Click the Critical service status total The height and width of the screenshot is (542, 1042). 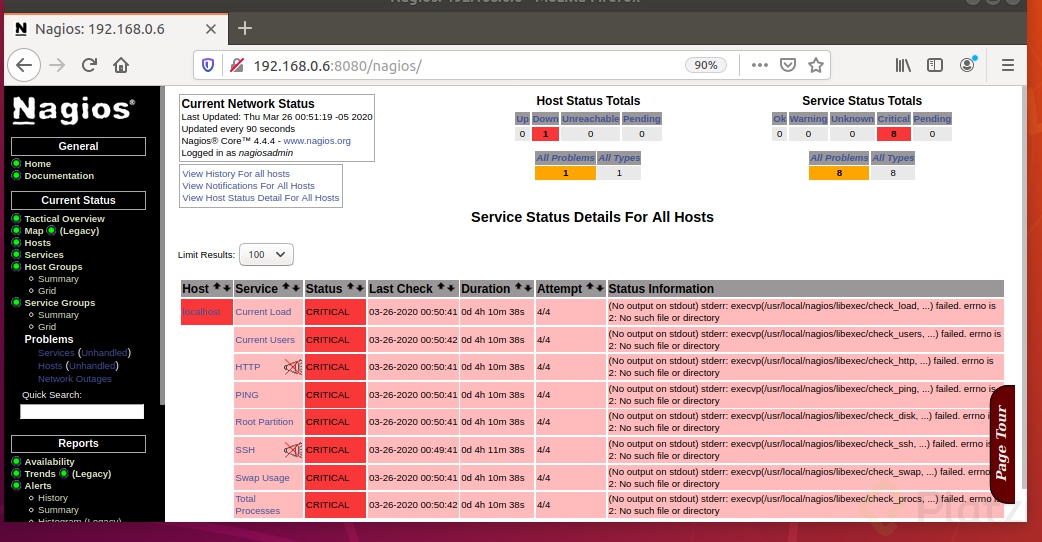tap(893, 119)
